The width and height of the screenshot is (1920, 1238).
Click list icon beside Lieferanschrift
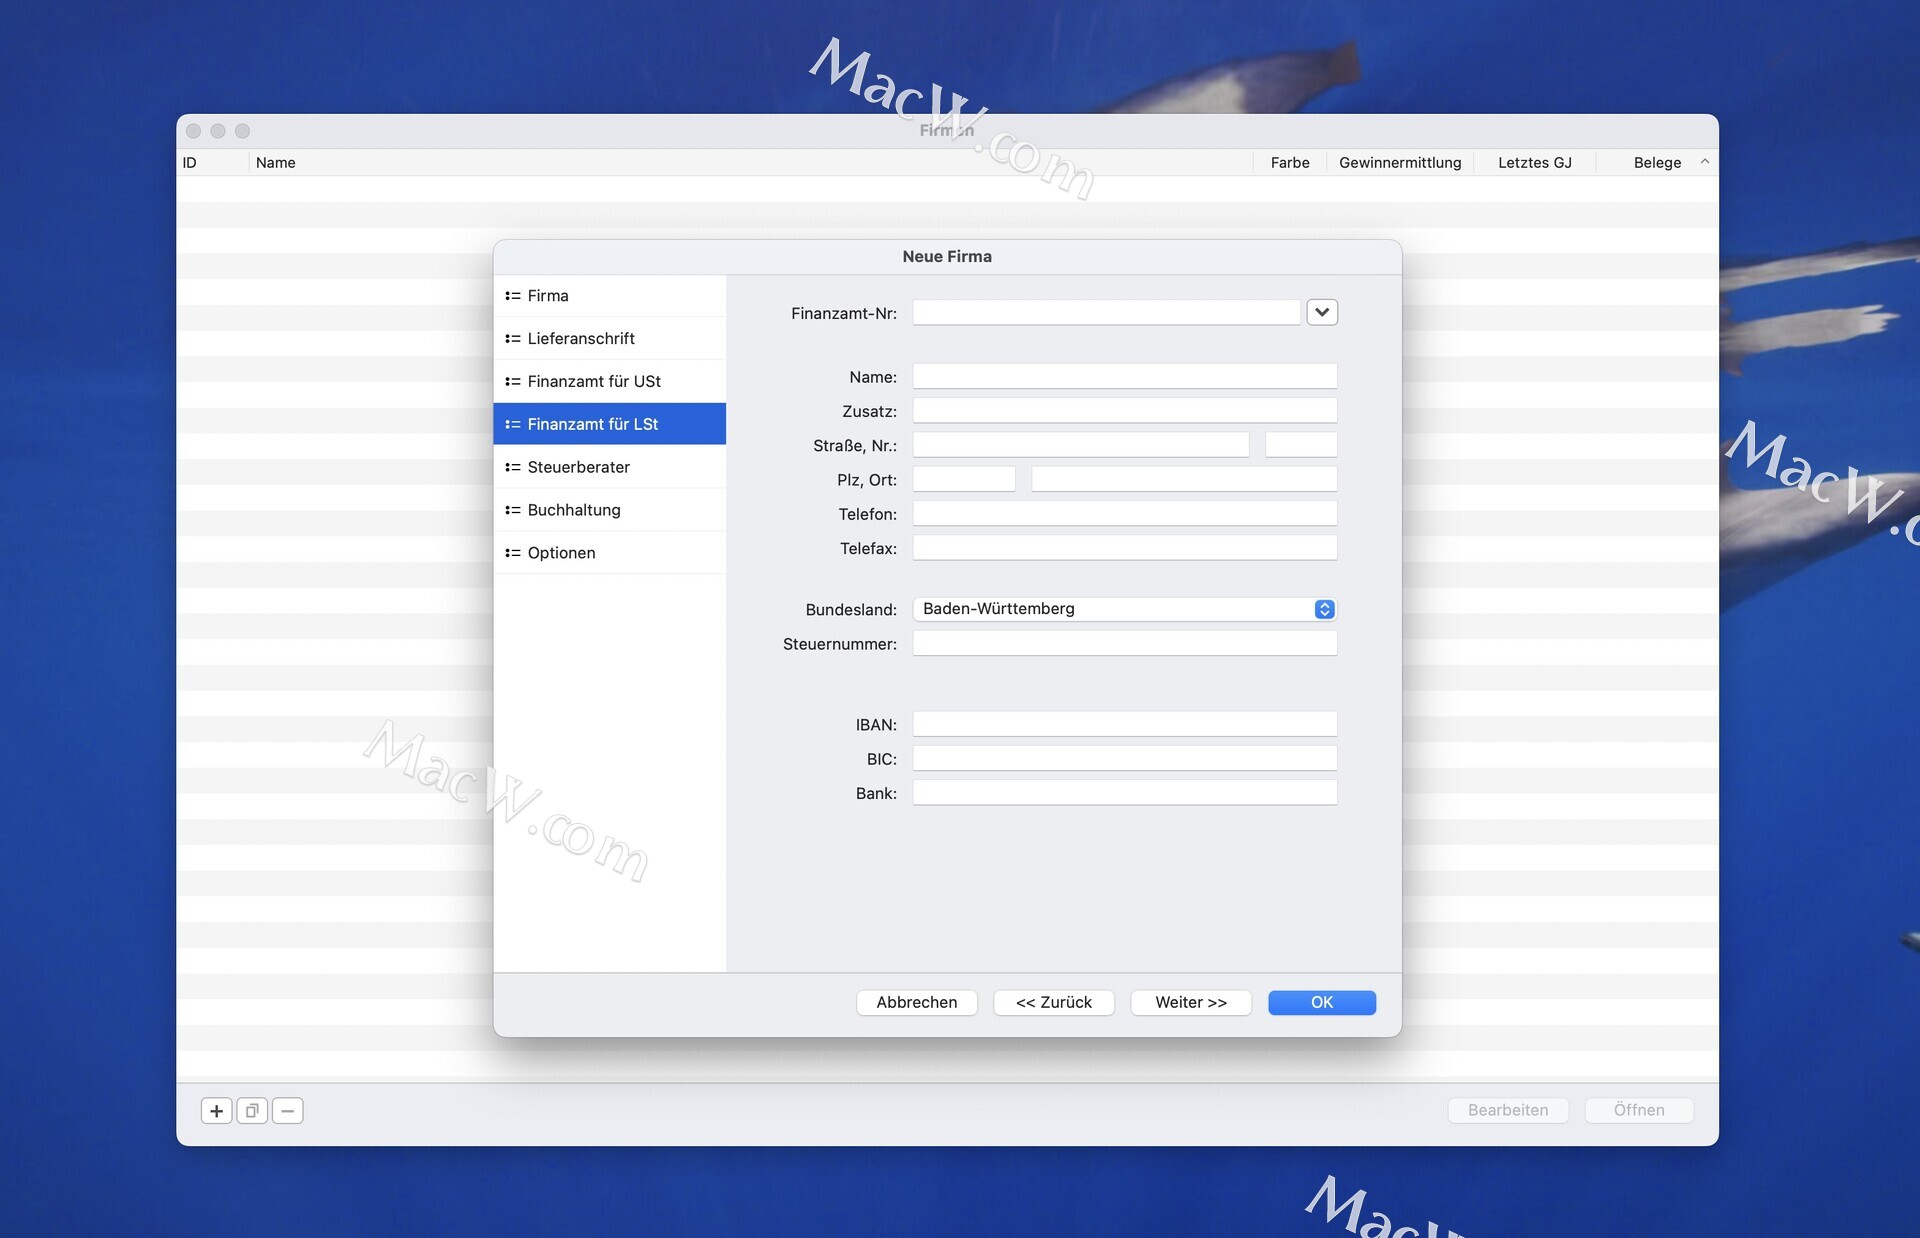(x=513, y=339)
